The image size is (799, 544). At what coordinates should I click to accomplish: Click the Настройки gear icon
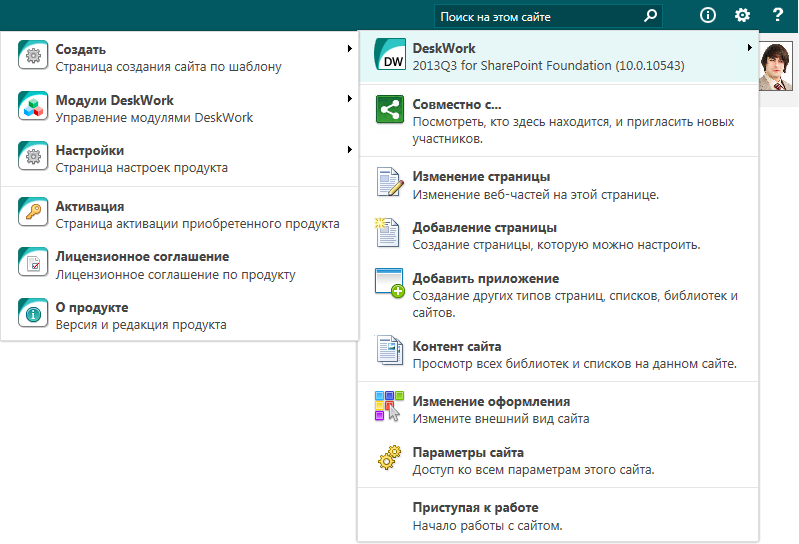(x=33, y=155)
